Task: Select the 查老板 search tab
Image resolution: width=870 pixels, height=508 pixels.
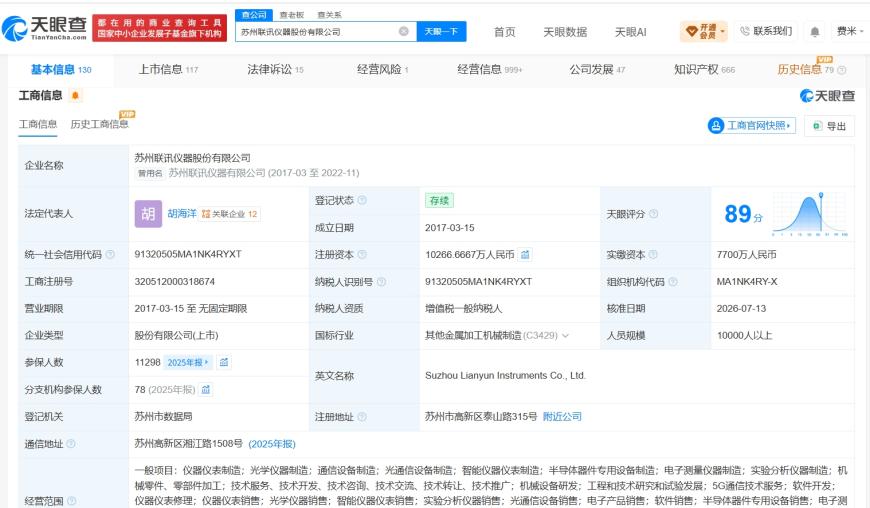Action: (291, 15)
